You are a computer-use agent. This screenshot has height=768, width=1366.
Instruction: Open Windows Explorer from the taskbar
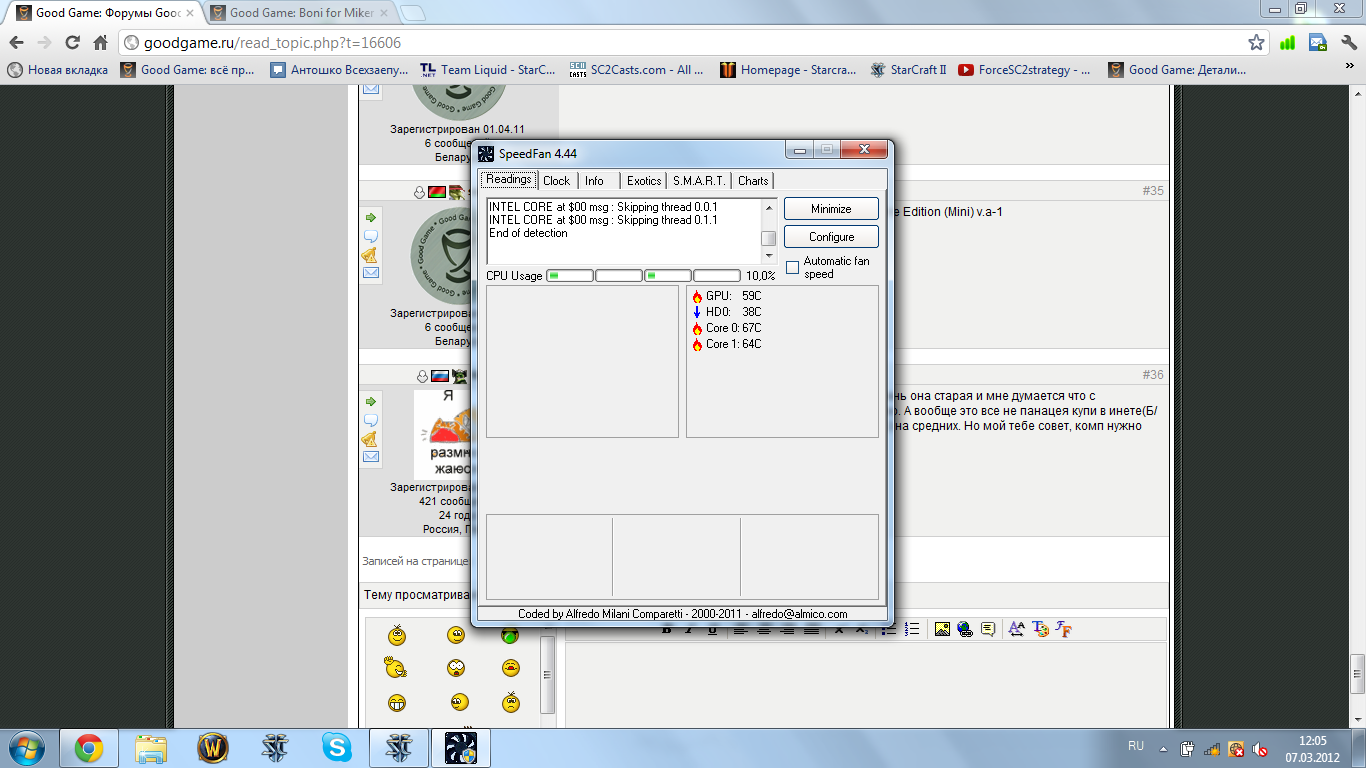coord(151,748)
